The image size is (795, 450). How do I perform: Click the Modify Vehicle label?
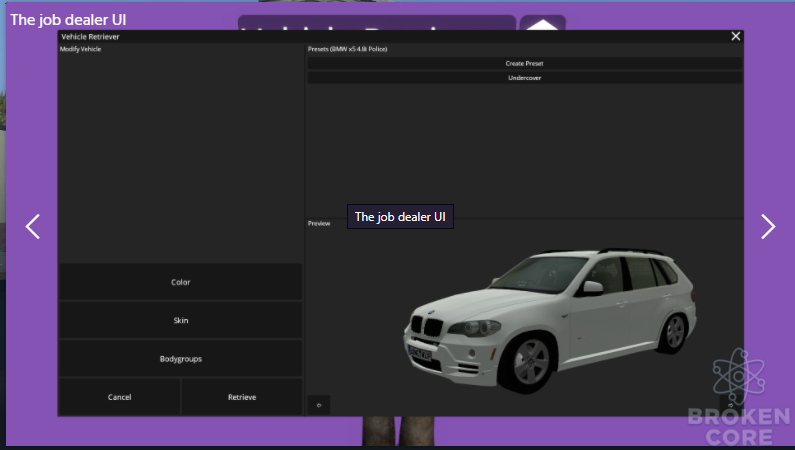click(80, 49)
